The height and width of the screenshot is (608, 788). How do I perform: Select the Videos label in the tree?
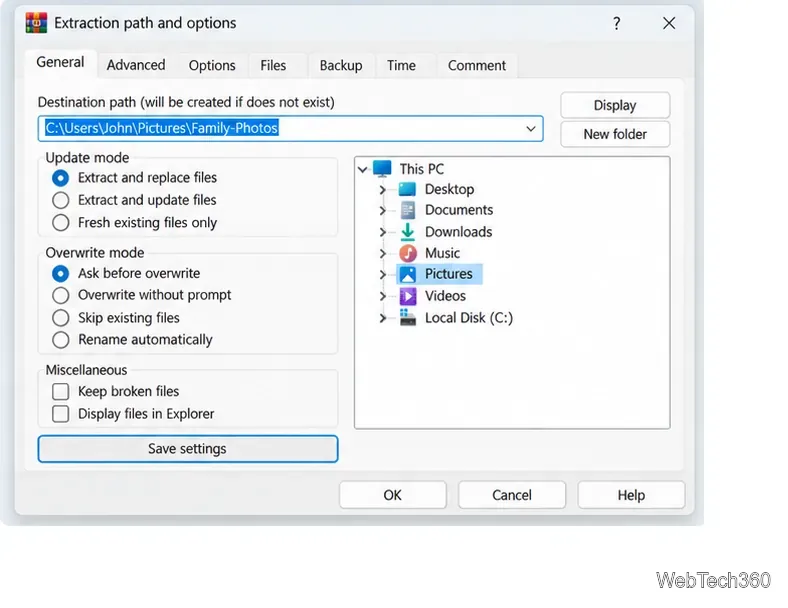click(x=446, y=296)
